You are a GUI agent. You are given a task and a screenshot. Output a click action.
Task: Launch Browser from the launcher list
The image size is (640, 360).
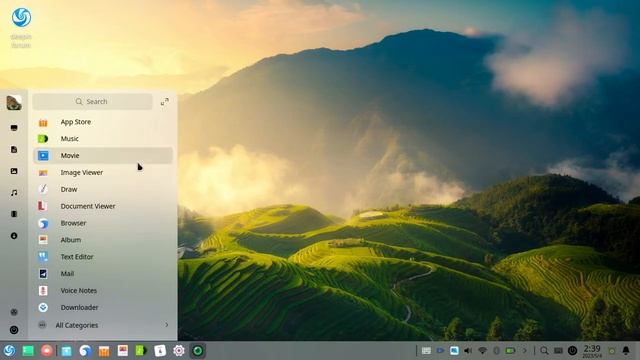click(102, 223)
